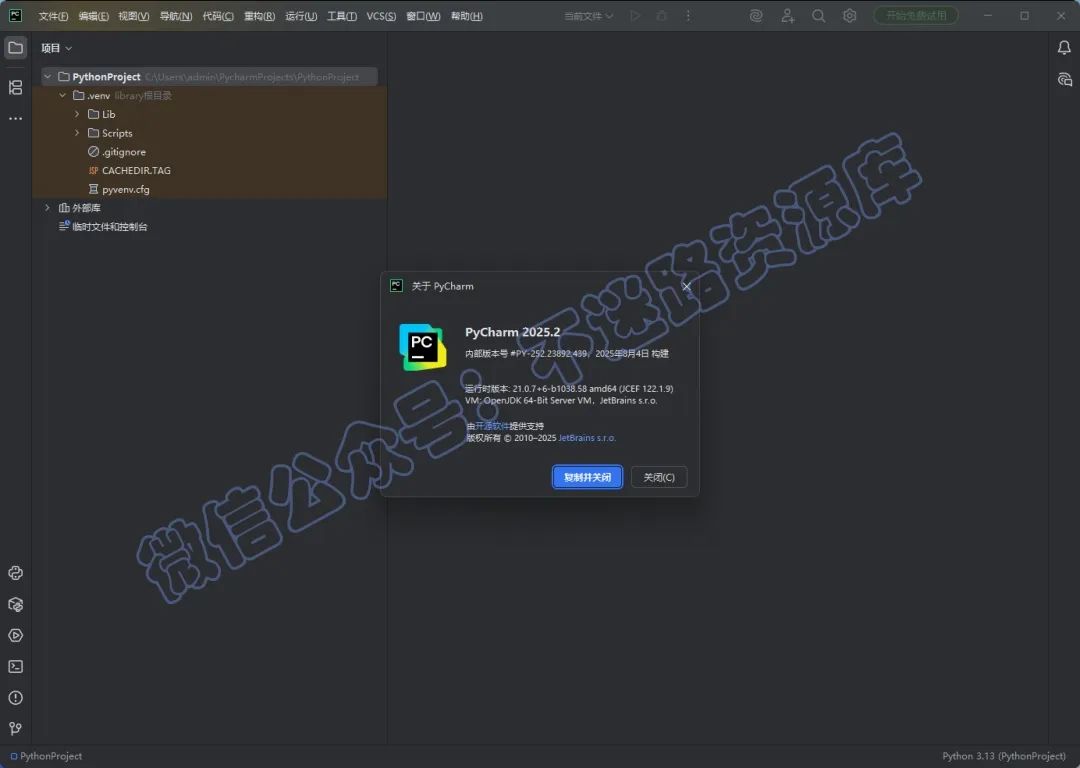The width and height of the screenshot is (1080, 768).
Task: Open the Python Console tool icon
Action: click(15, 573)
